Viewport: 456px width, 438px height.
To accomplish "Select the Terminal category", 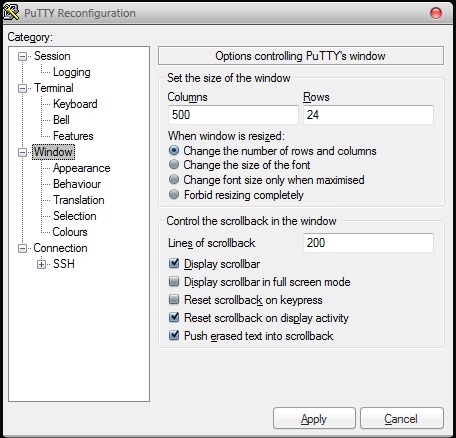I will 54,88.
